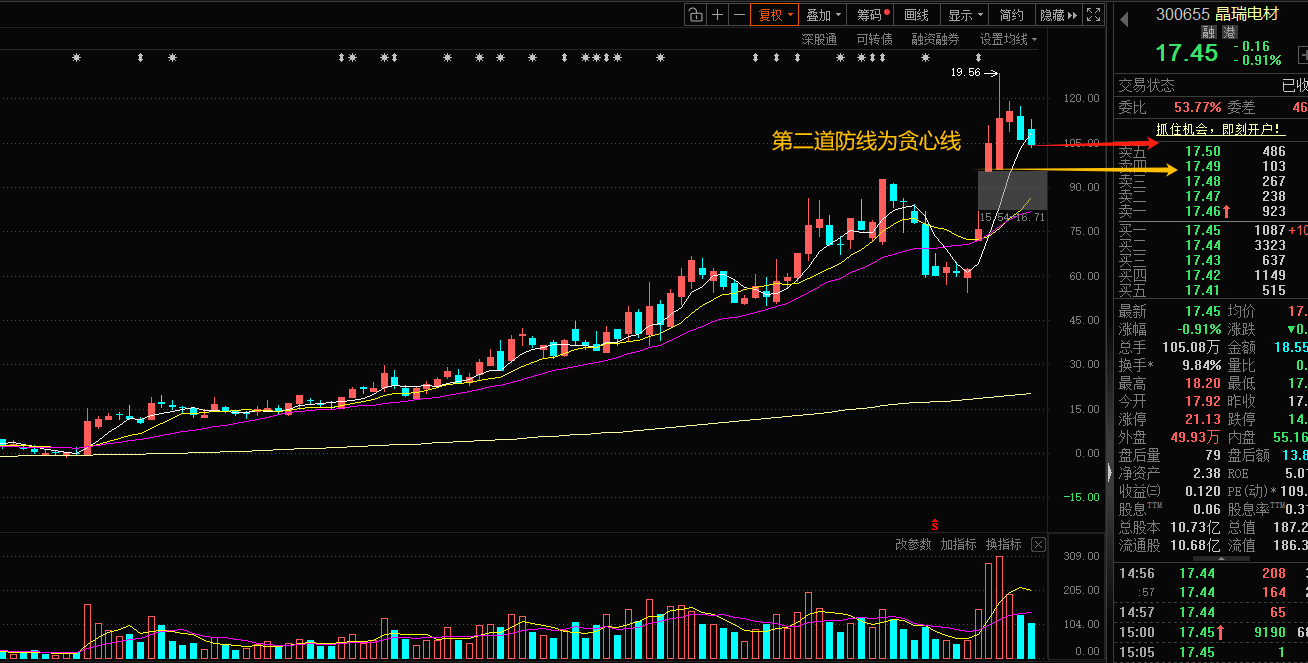Select the 14:56 trade tick row
The image size is (1308, 663).
point(1212,573)
